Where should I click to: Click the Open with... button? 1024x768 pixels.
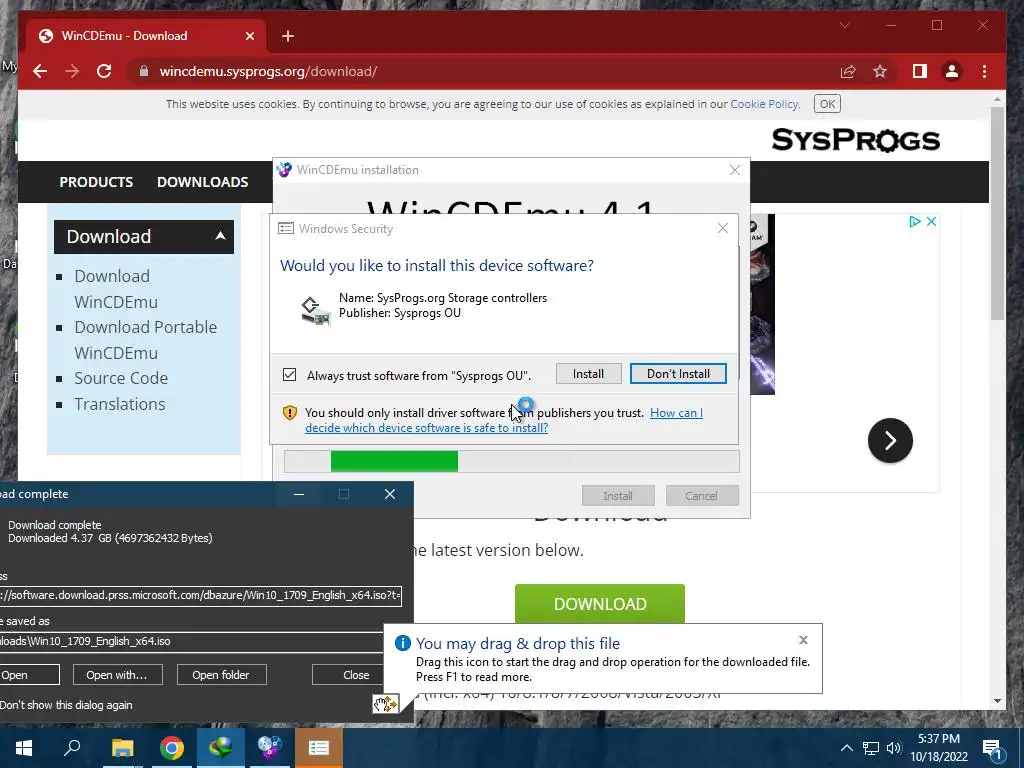tap(116, 675)
